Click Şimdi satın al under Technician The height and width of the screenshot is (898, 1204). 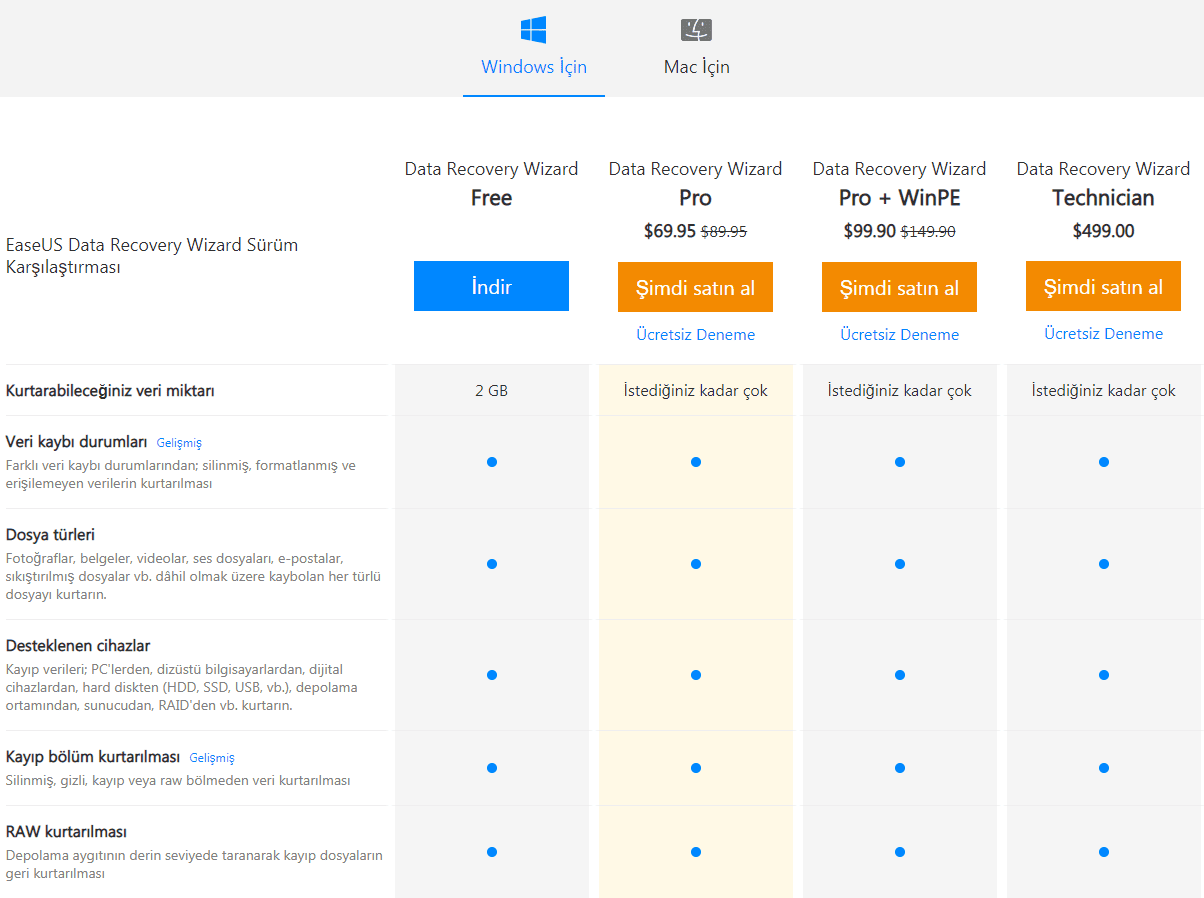click(1103, 287)
